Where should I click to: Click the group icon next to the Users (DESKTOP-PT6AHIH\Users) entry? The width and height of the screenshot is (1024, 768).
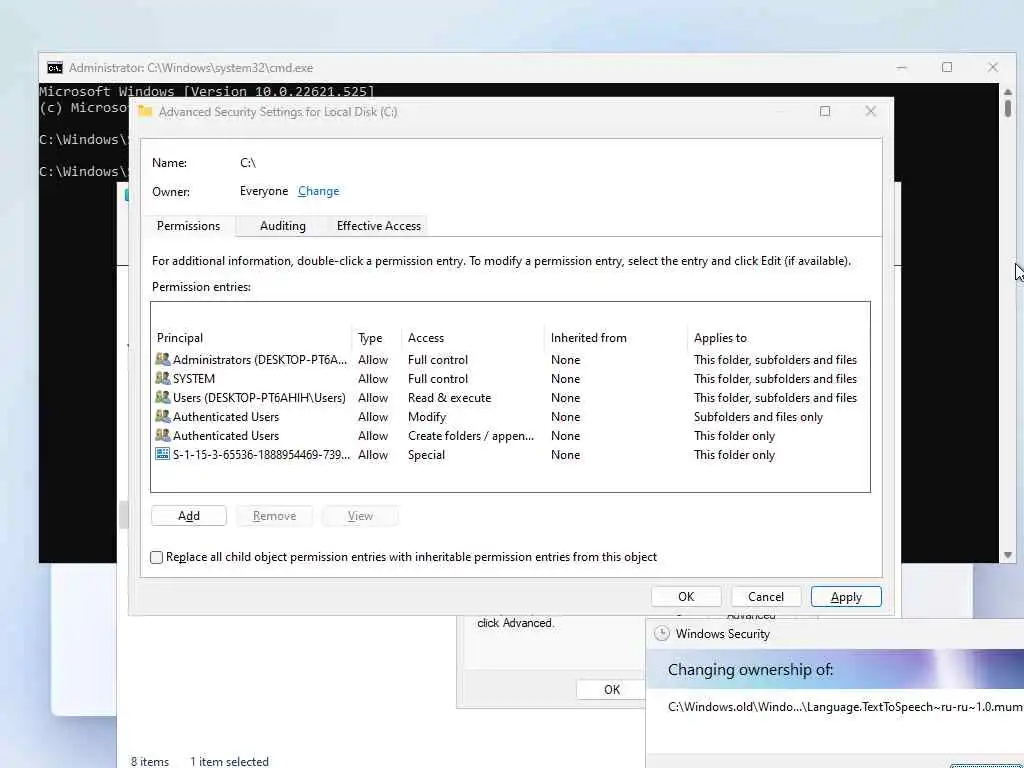[x=163, y=397]
